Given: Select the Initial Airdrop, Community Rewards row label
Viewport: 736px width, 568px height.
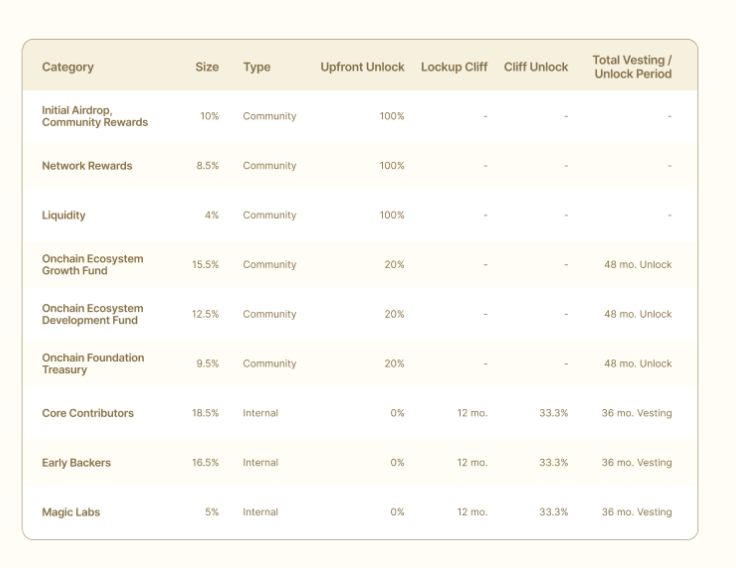Looking at the screenshot, I should (x=94, y=116).
